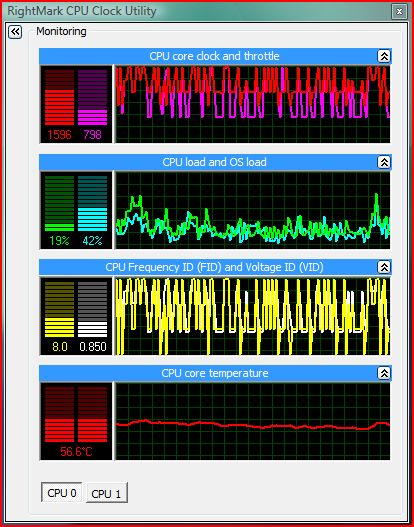Click the CPU core clock and throttle header

coord(215,56)
